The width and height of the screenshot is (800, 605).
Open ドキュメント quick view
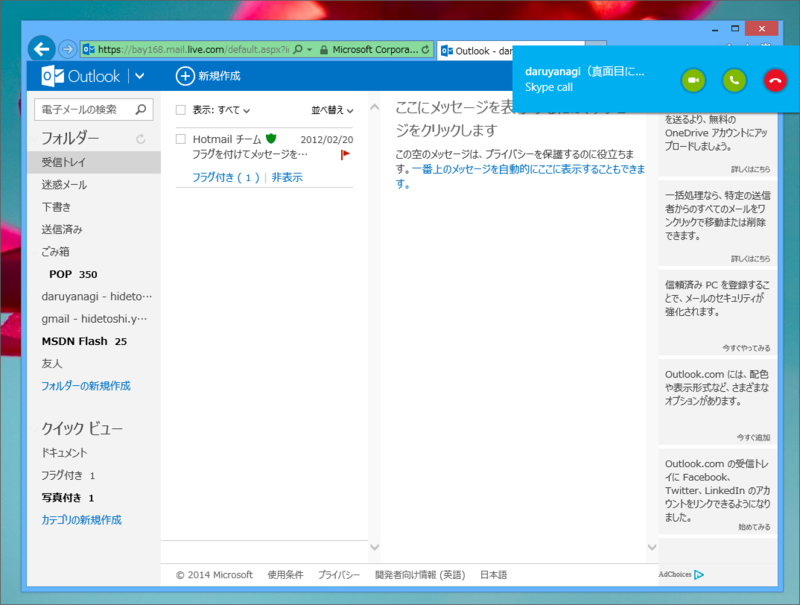[64, 452]
